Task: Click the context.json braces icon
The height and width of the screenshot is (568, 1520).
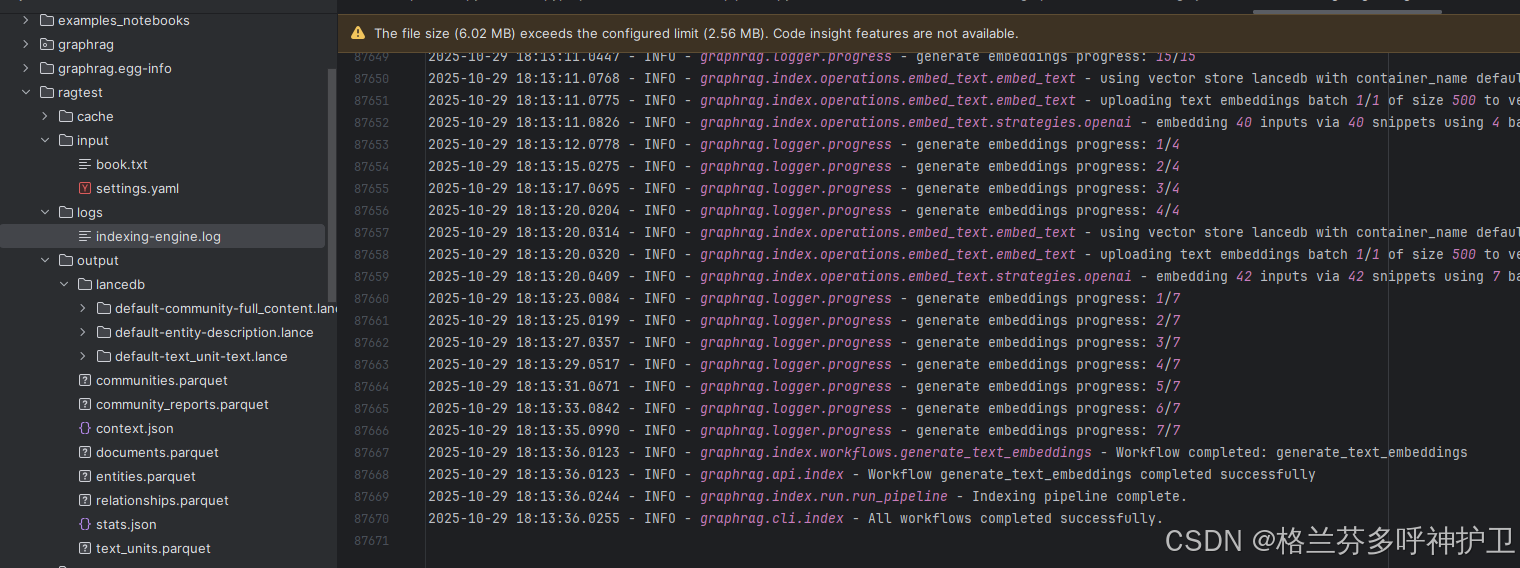Action: pos(85,428)
